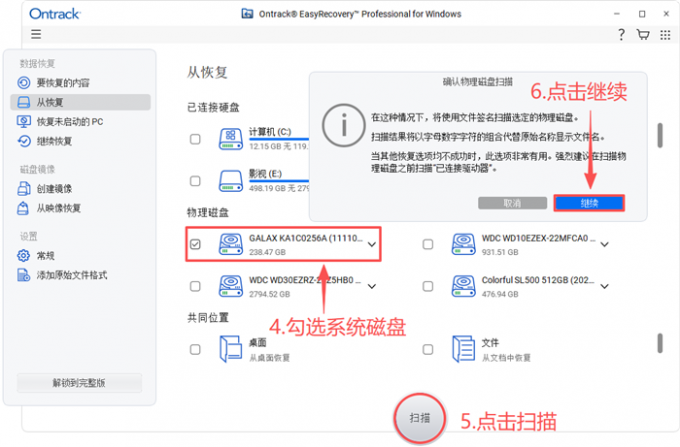Expand the WDC WD30EZRZ disk chevron

[x=372, y=287]
